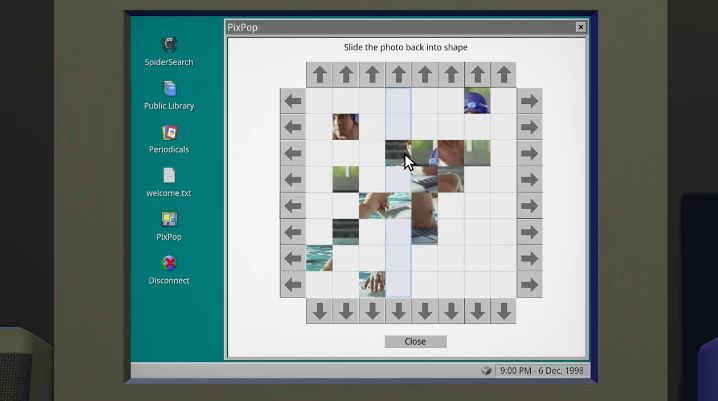This screenshot has height=401, width=718.
Task: Click the right arrow of the fourth row
Action: [530, 179]
